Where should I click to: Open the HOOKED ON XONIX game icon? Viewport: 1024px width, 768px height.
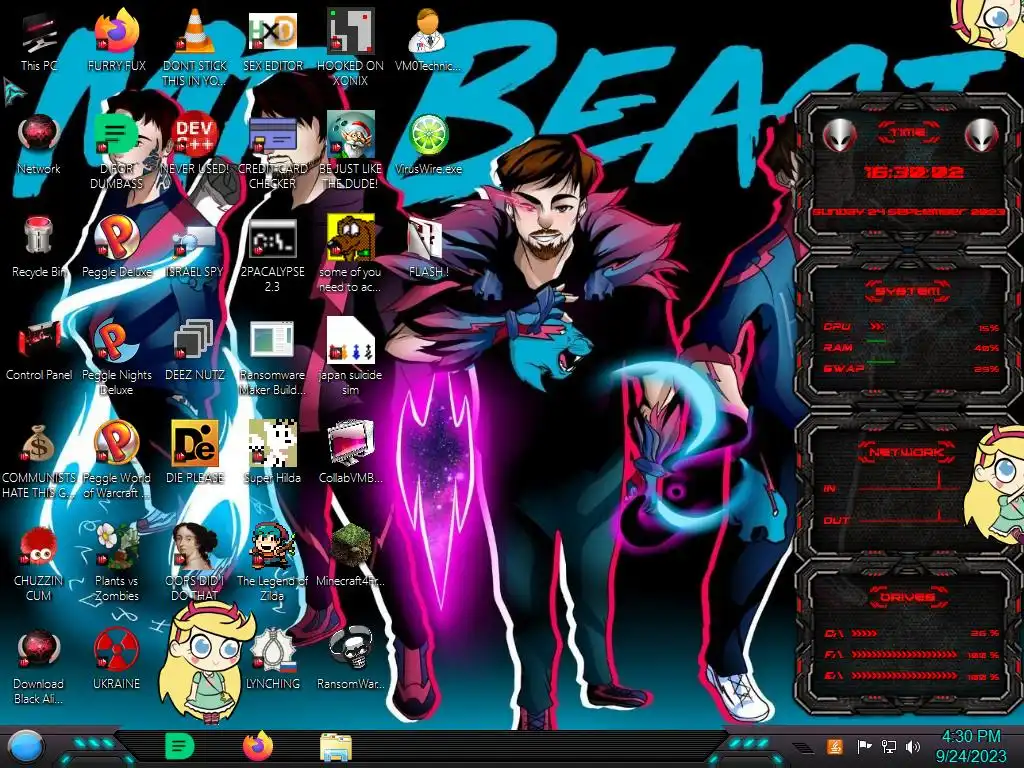[x=350, y=47]
